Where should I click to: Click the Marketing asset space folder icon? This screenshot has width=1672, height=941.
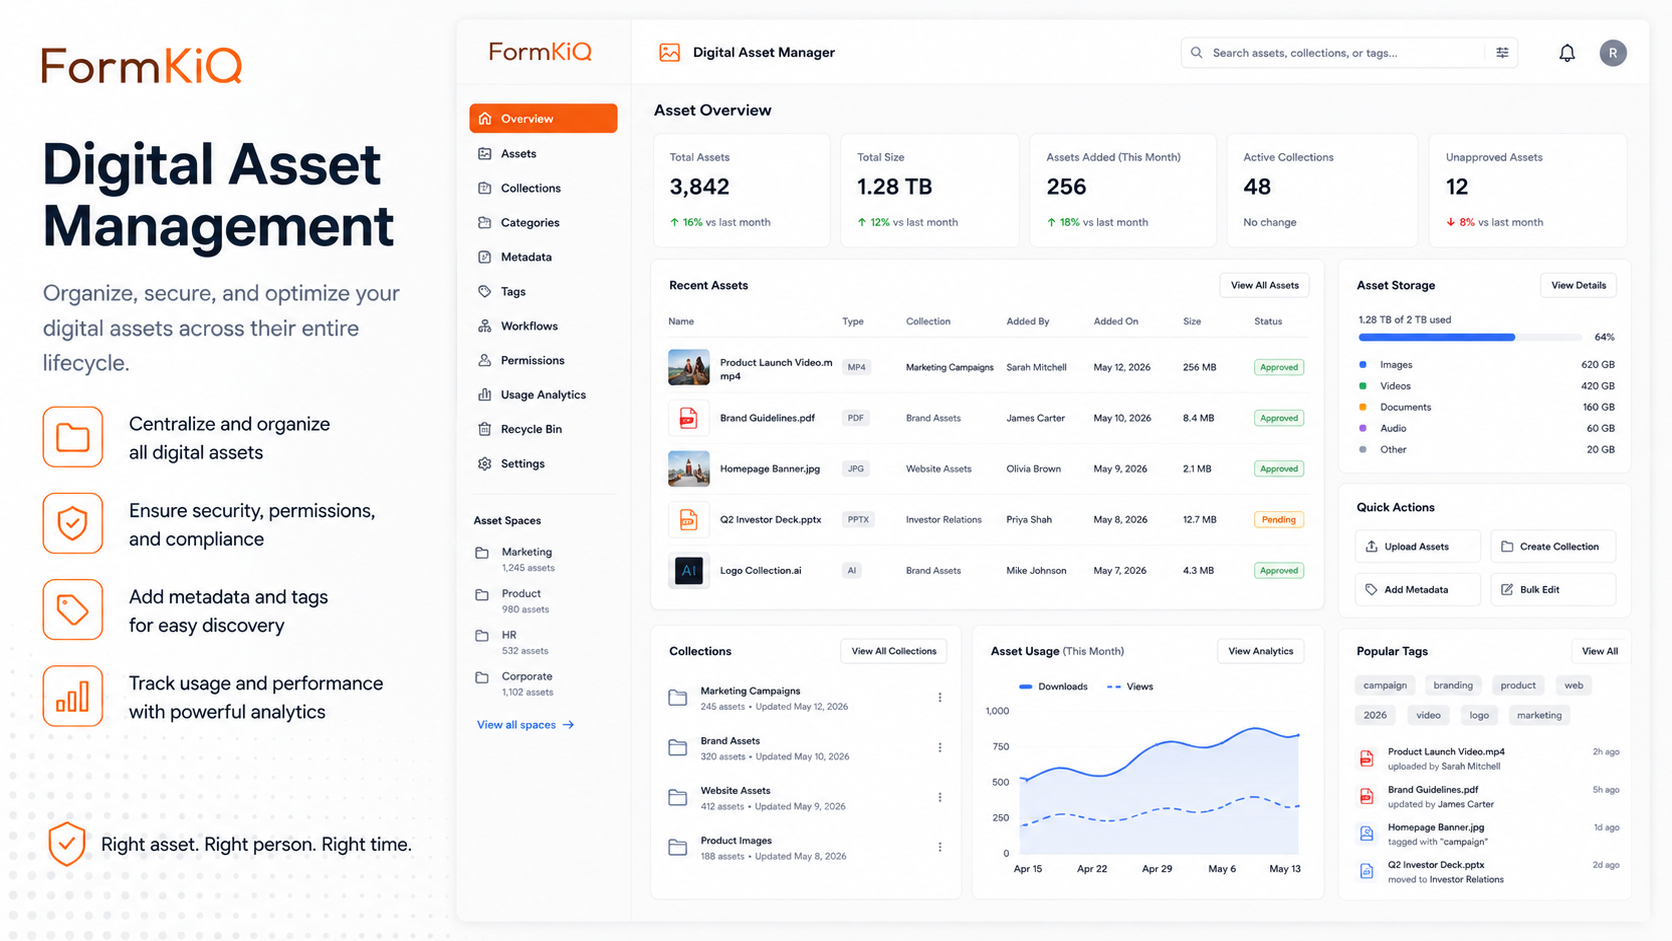click(482, 552)
